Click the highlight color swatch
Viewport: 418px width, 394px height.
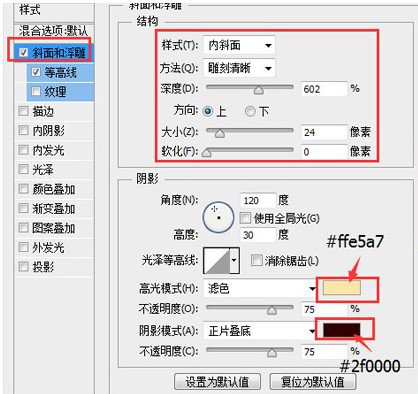coord(342,288)
